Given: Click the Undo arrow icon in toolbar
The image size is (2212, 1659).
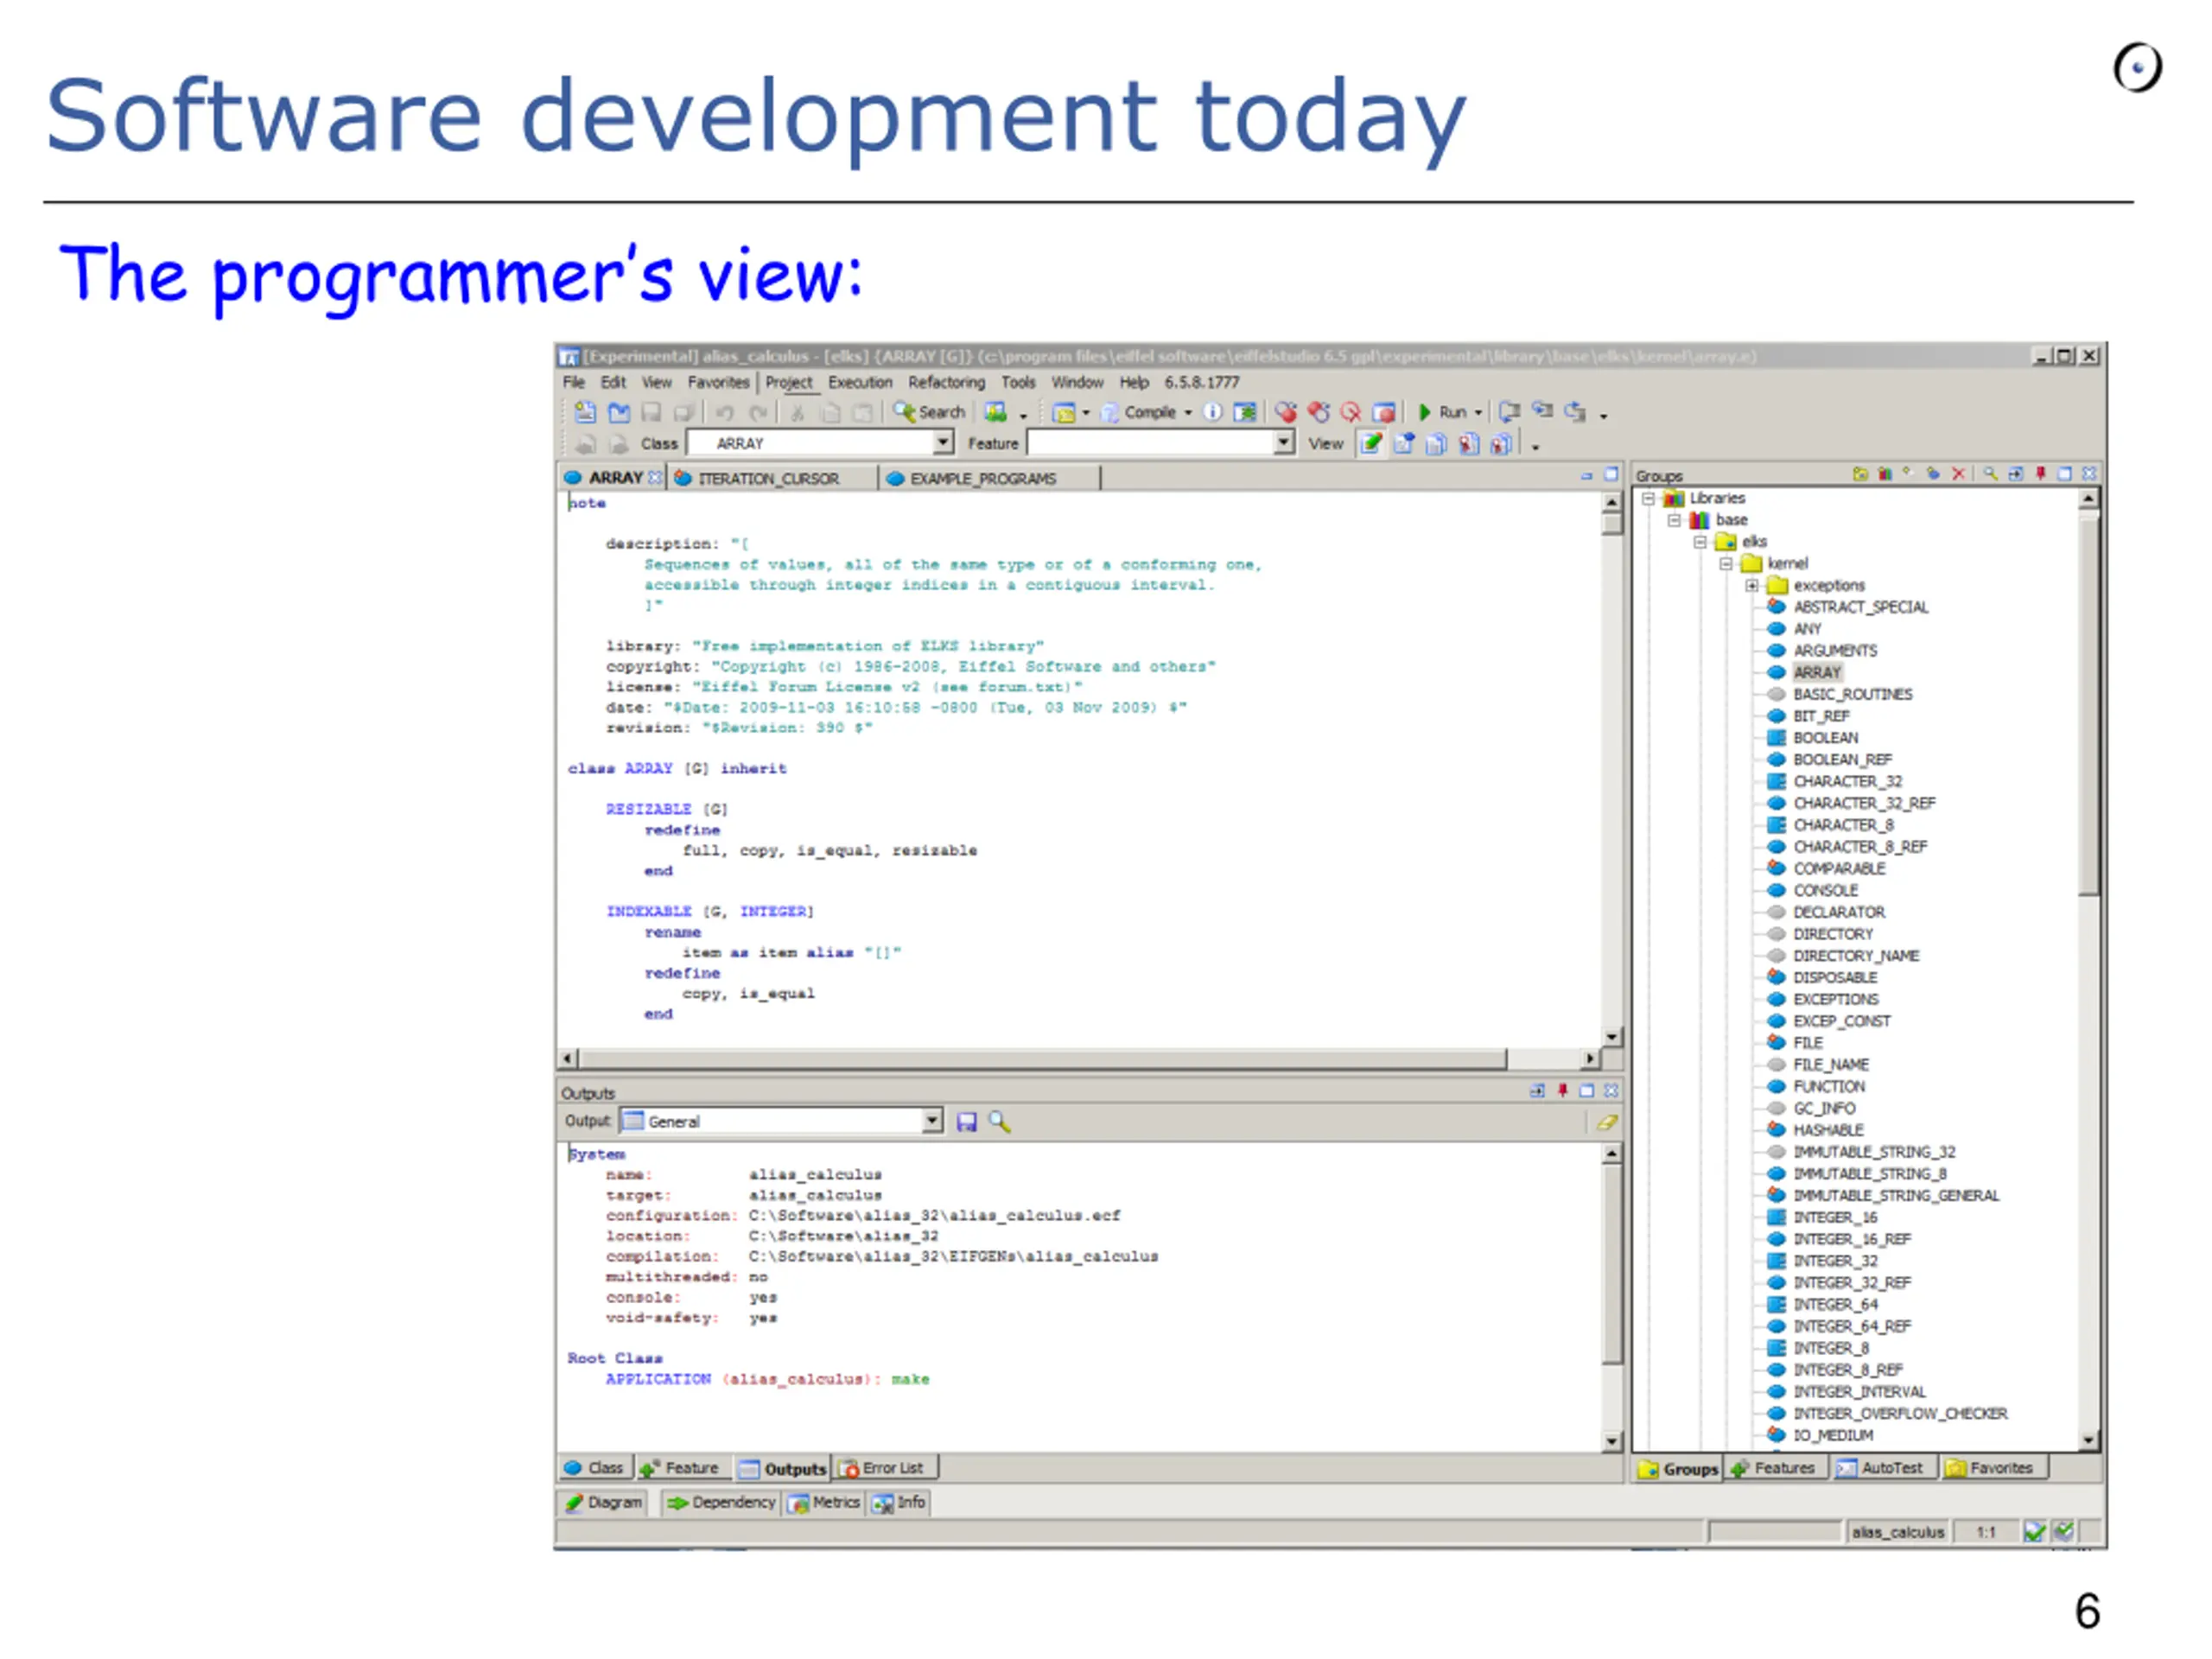Looking at the screenshot, I should (725, 413).
